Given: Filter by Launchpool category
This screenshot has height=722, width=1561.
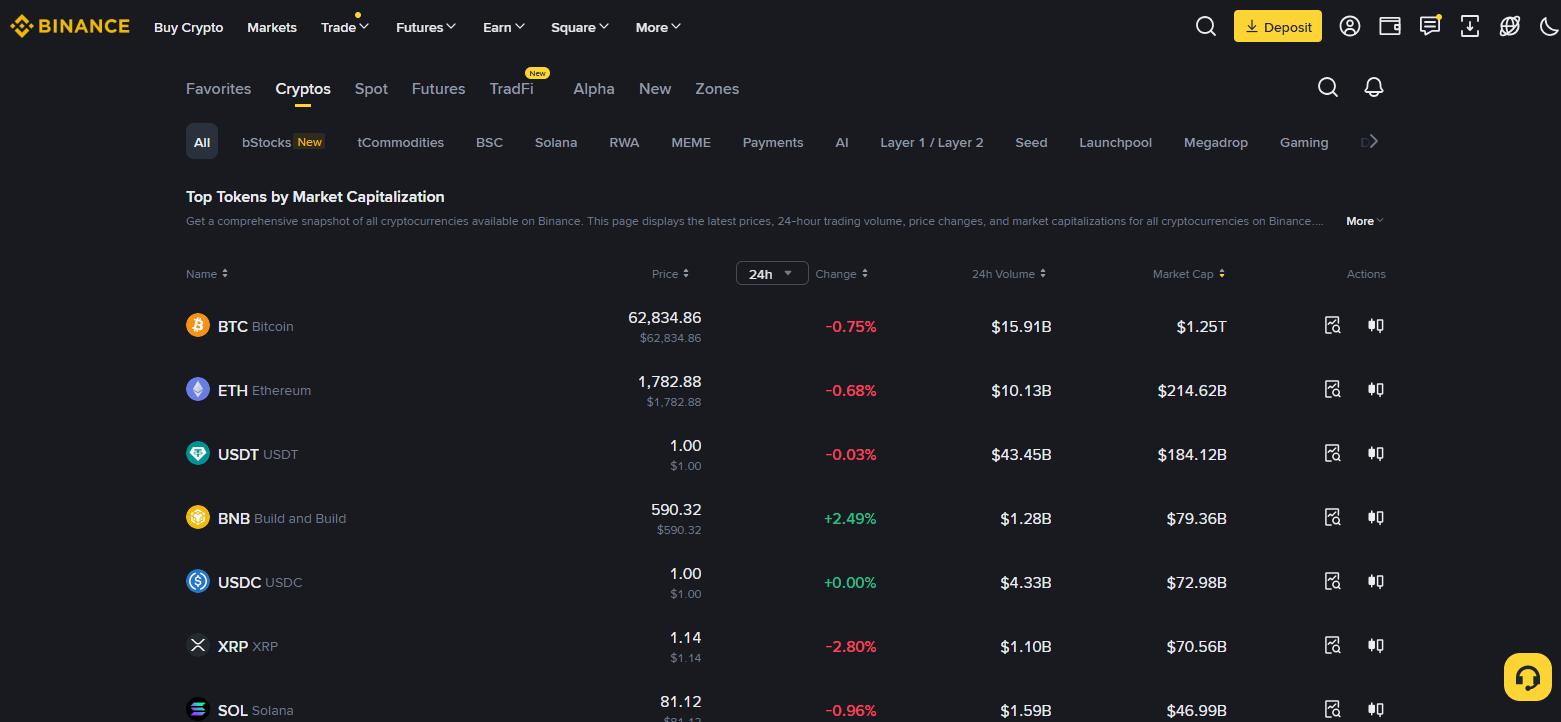Looking at the screenshot, I should coord(1115,142).
